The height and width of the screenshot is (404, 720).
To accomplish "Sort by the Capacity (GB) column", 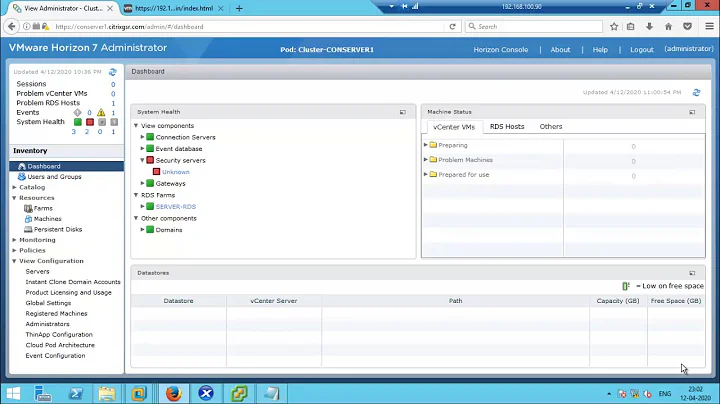I will click(x=618, y=301).
